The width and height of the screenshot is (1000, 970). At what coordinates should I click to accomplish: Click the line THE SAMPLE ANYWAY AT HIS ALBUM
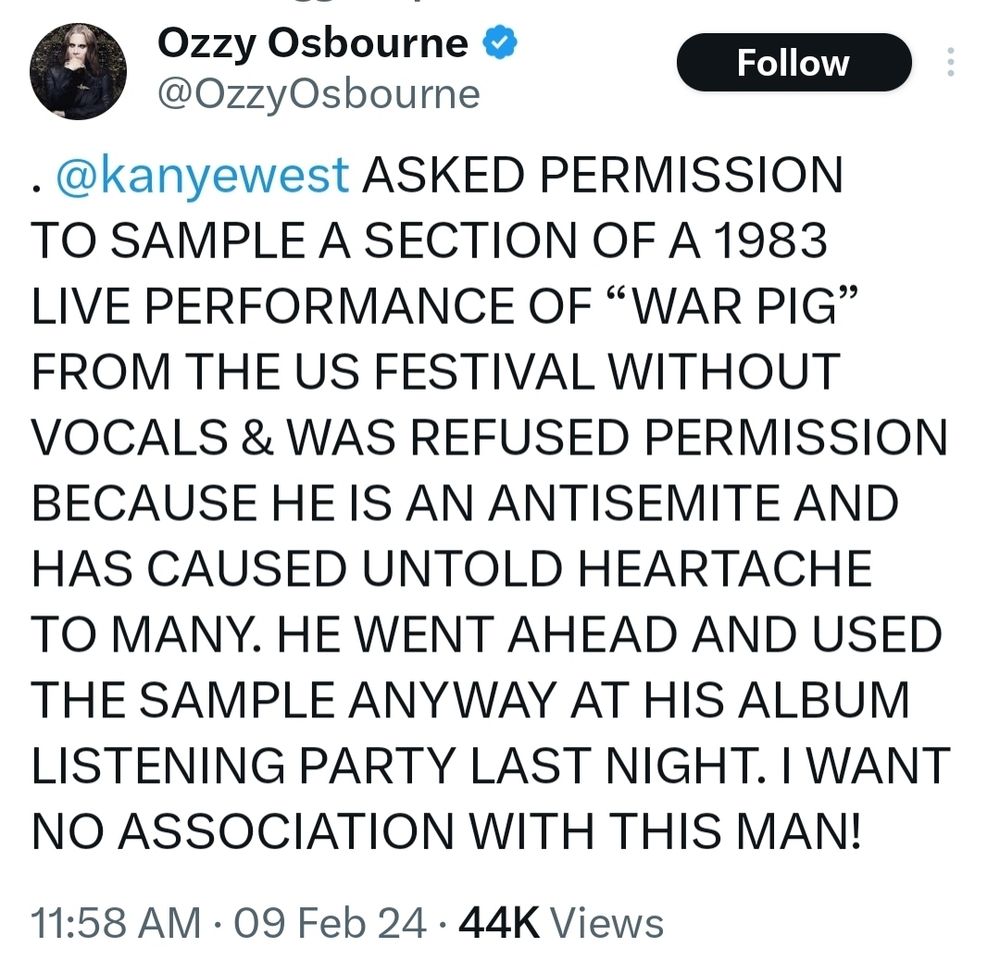[x=470, y=700]
